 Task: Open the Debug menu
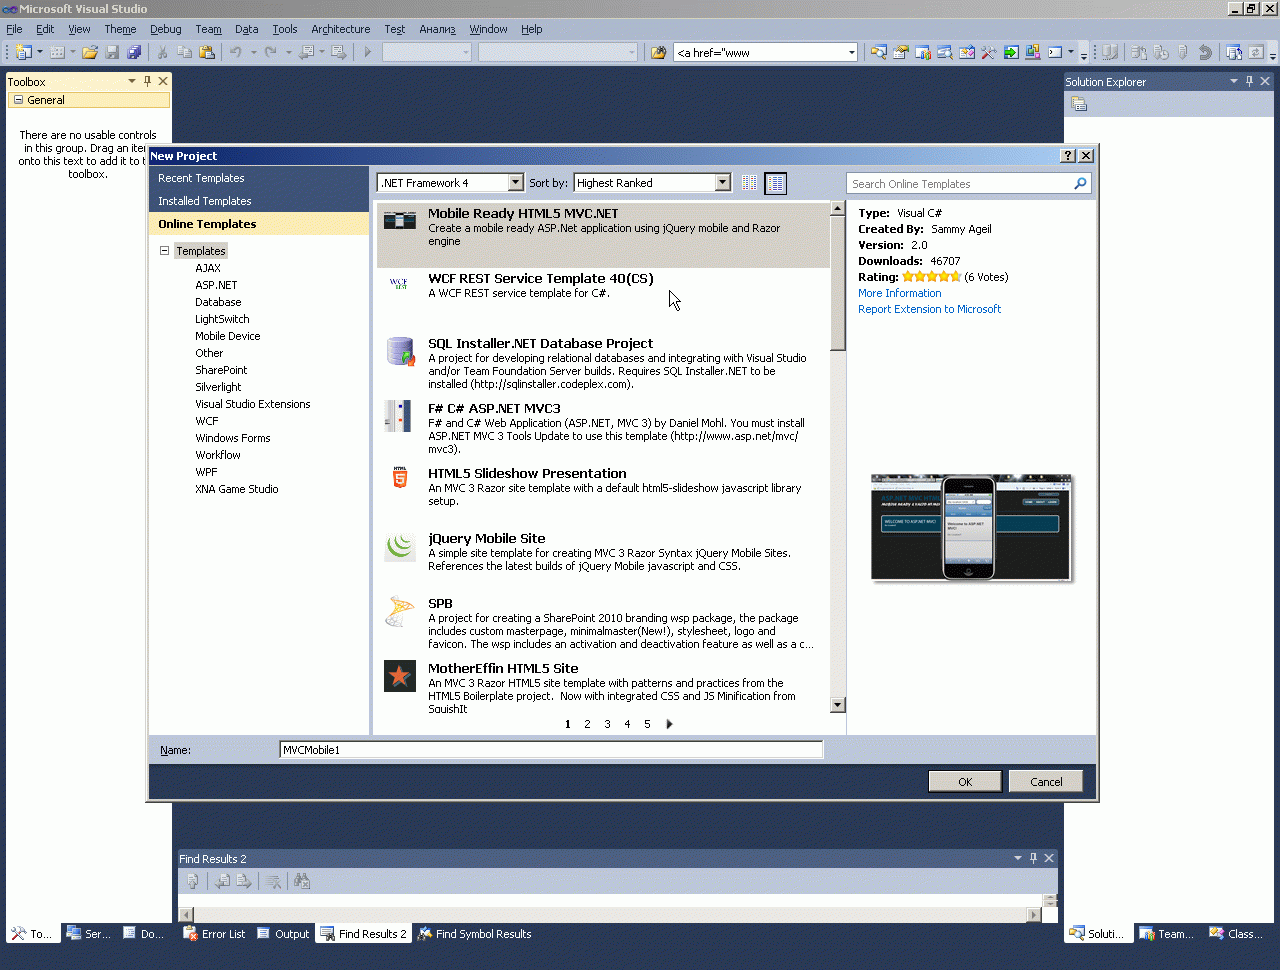[x=166, y=29]
